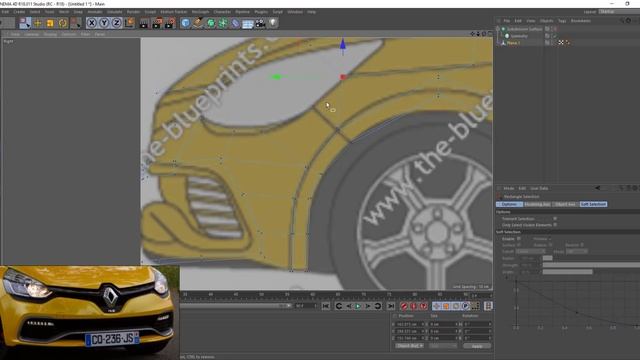Toggle Soft Selection Enable checkbox
Screen dimensions: 640x360
click(519, 238)
